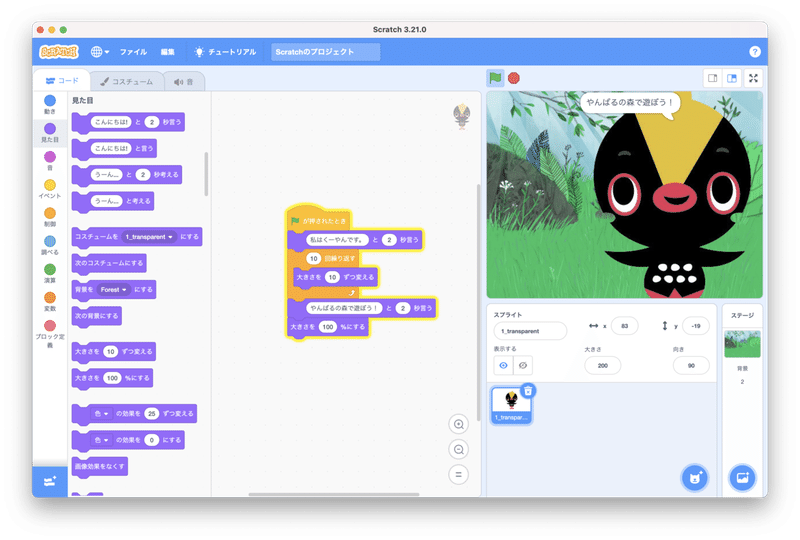
Task: Click the sprite name field
Action: (x=530, y=331)
